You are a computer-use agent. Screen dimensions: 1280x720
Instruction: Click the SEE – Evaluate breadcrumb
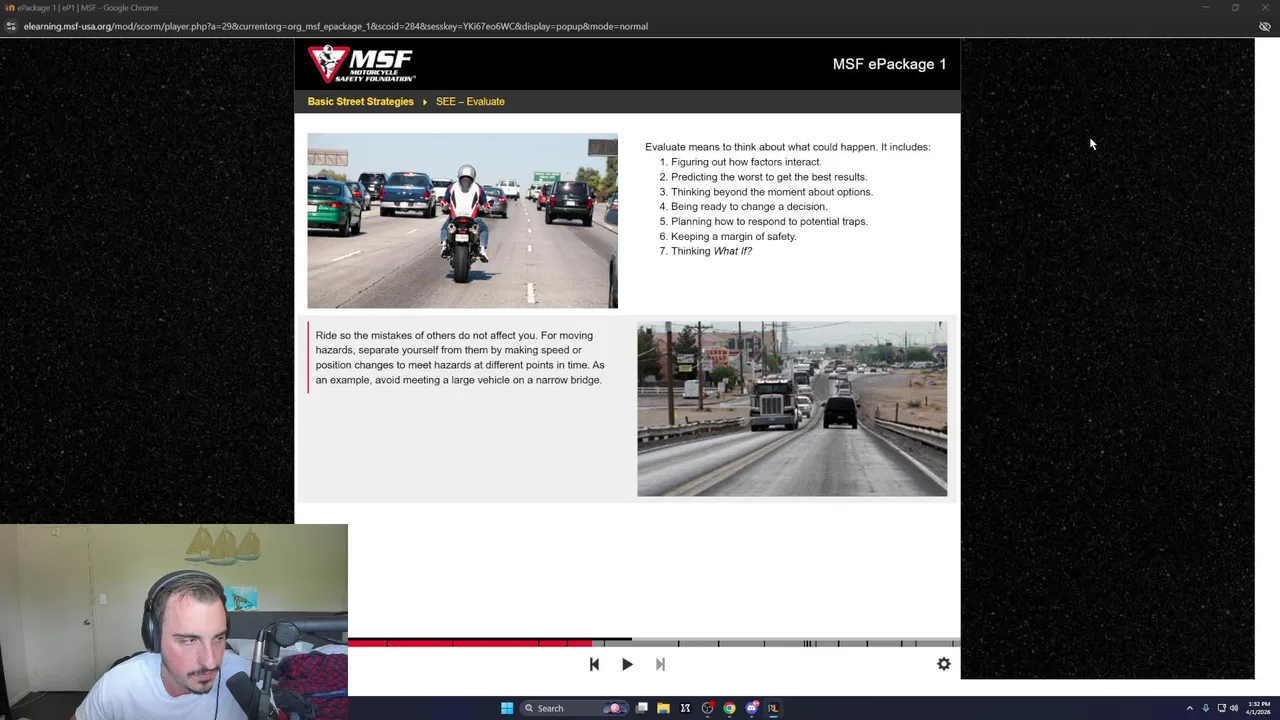[470, 101]
